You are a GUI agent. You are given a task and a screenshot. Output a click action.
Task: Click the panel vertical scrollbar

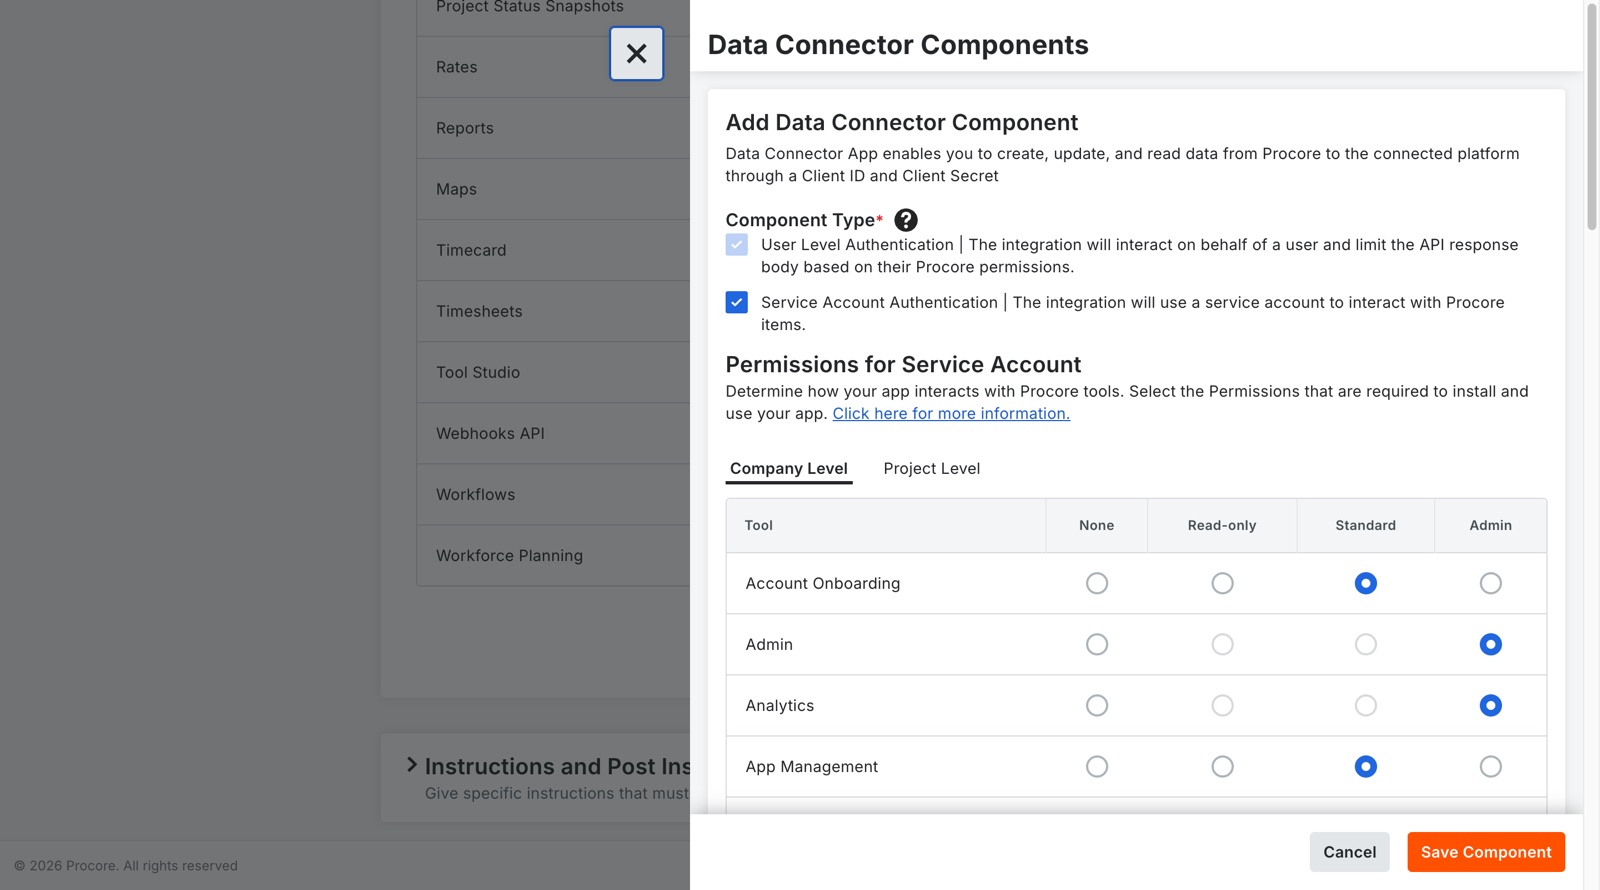click(1592, 117)
